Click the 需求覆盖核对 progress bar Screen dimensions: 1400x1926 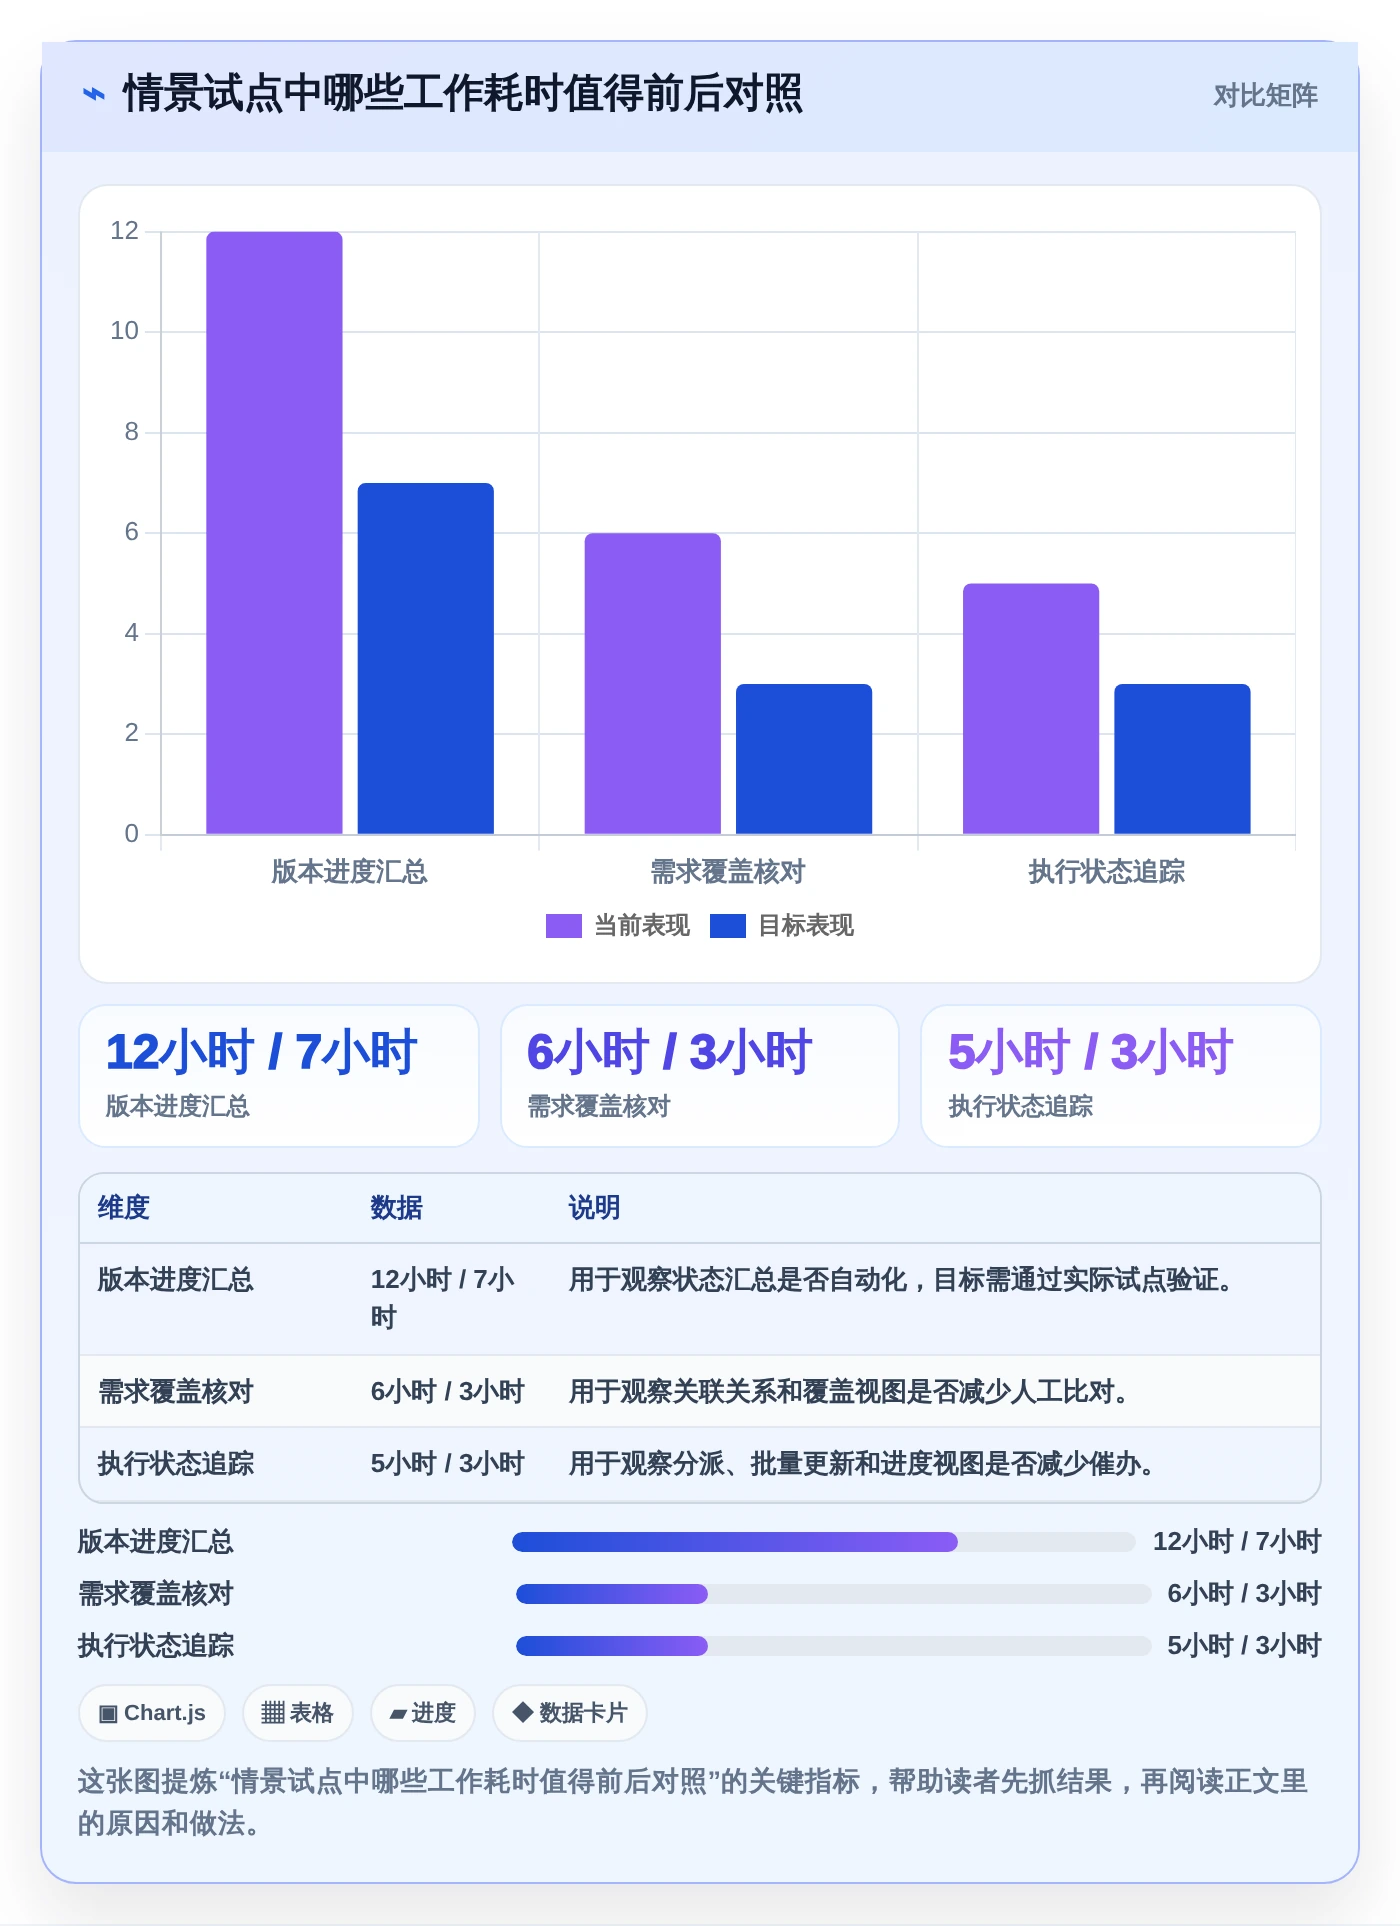coord(833,1594)
